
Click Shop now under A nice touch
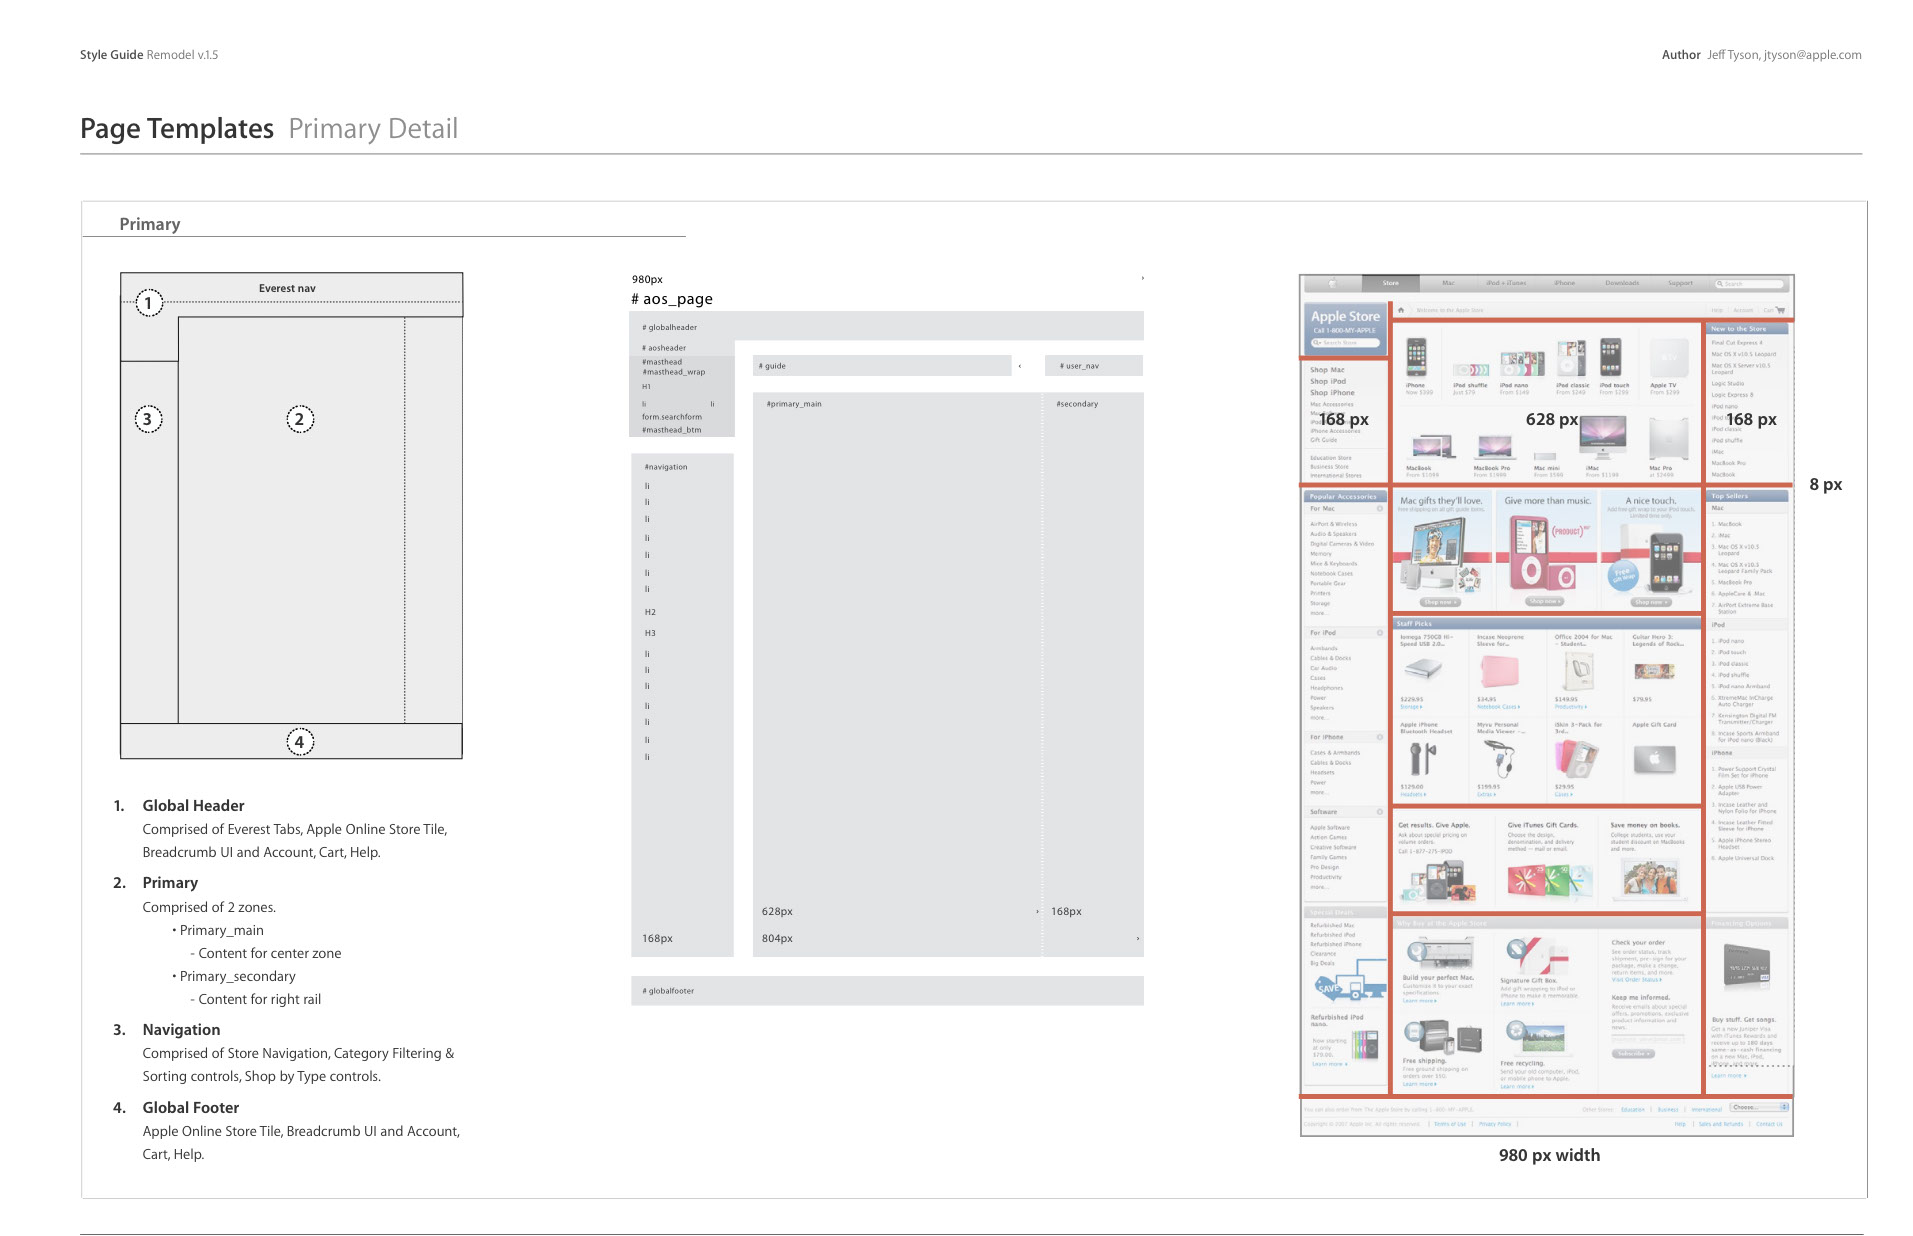click(1650, 602)
